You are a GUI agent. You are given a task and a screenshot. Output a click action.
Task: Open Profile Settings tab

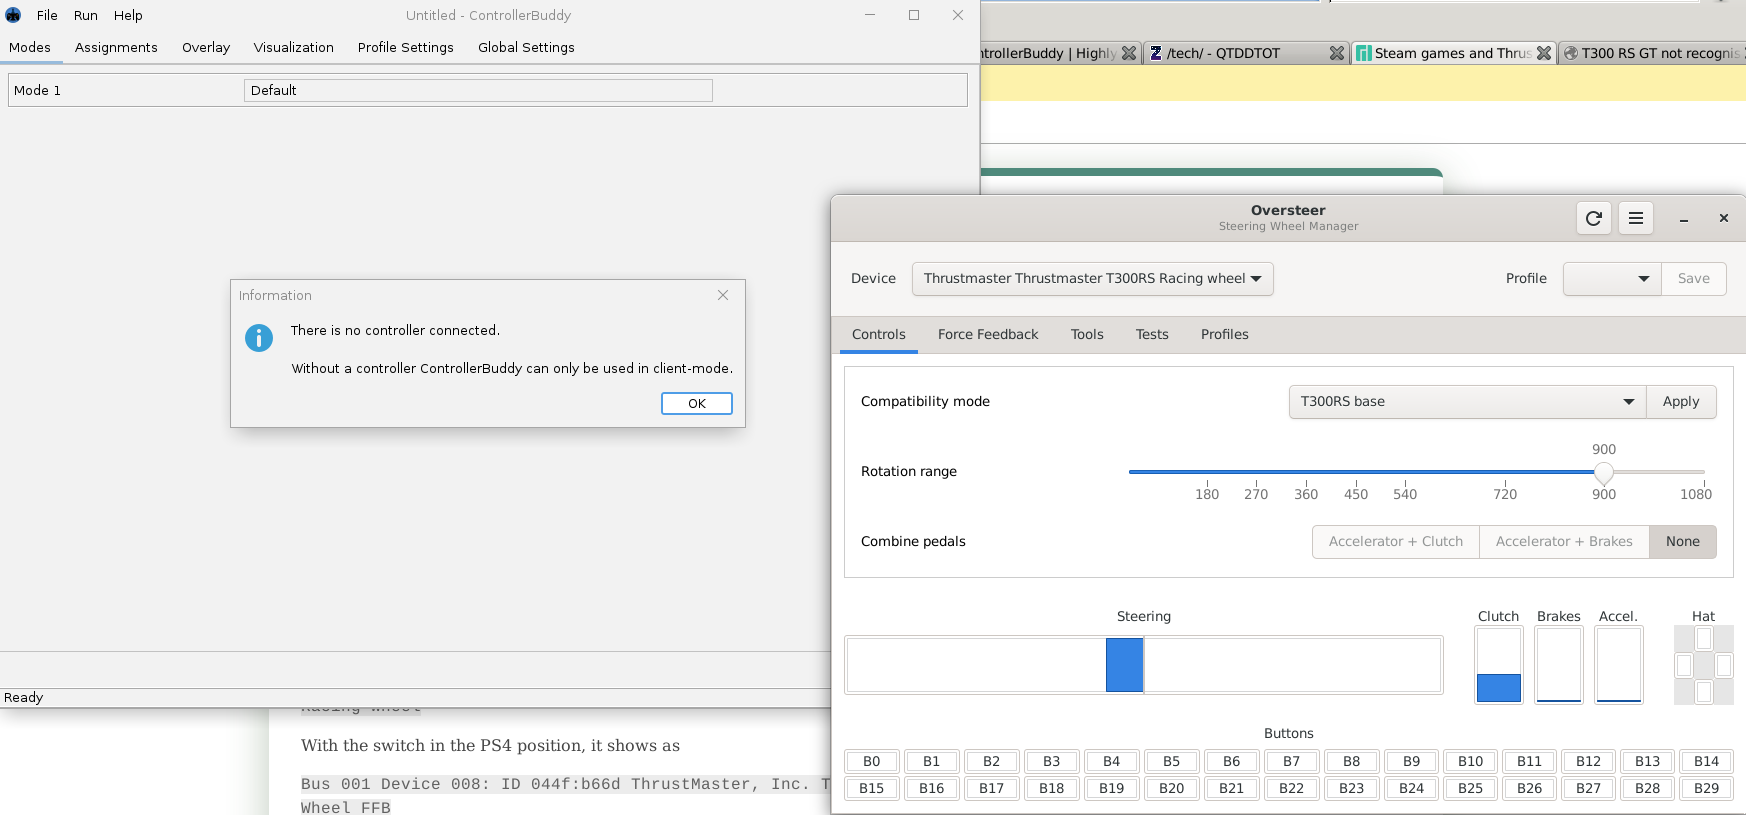click(406, 47)
